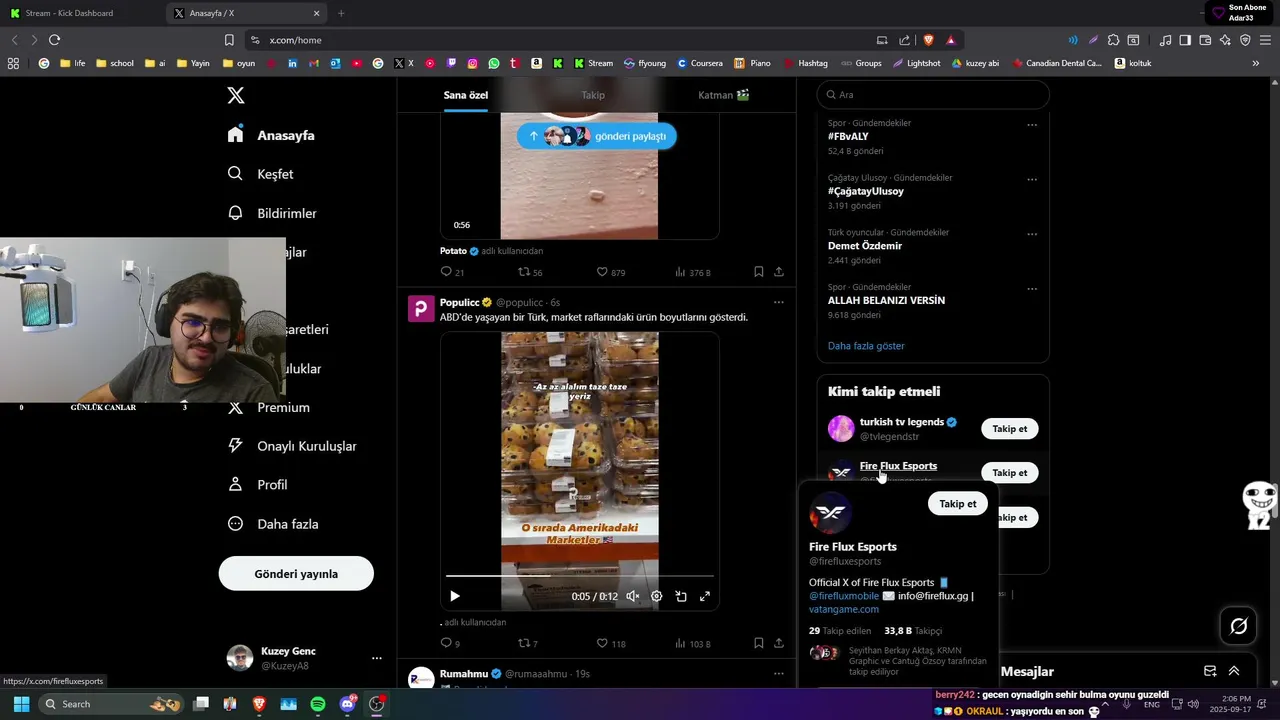View analytics of the Potato post
Image resolution: width=1280 pixels, height=720 pixels.
[692, 272]
